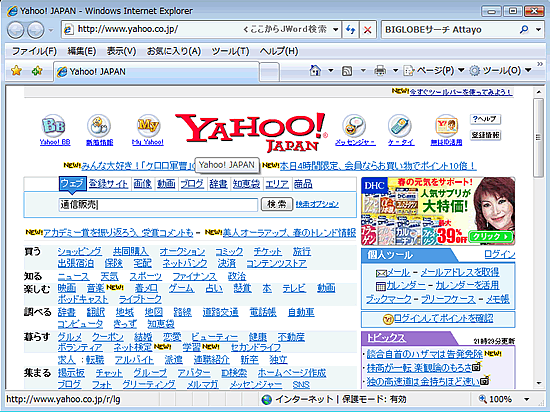The width and height of the screenshot is (550, 412).
Task: Click the calendar icon in 個人ツール
Action: (381, 286)
